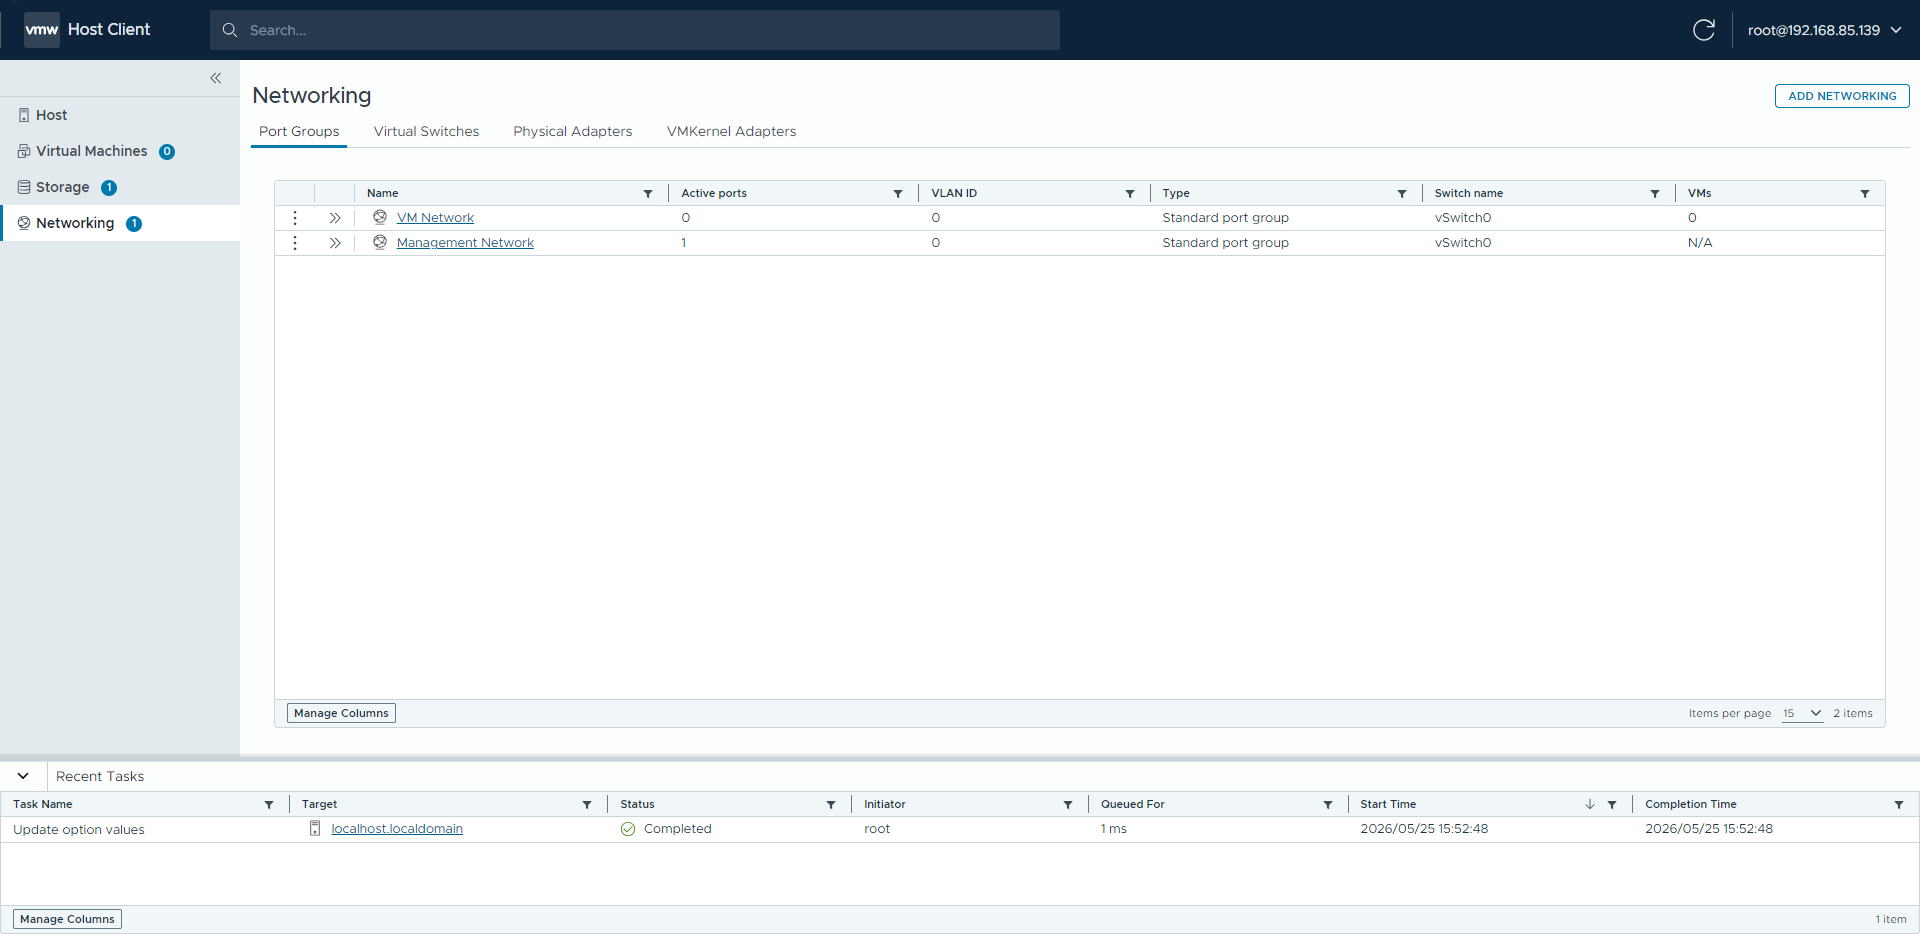
Task: Filter the Queued For column
Action: (1328, 805)
